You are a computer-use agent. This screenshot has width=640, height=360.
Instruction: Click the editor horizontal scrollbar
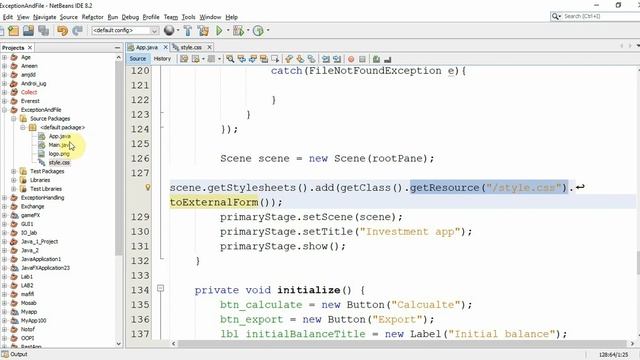(x=402, y=344)
